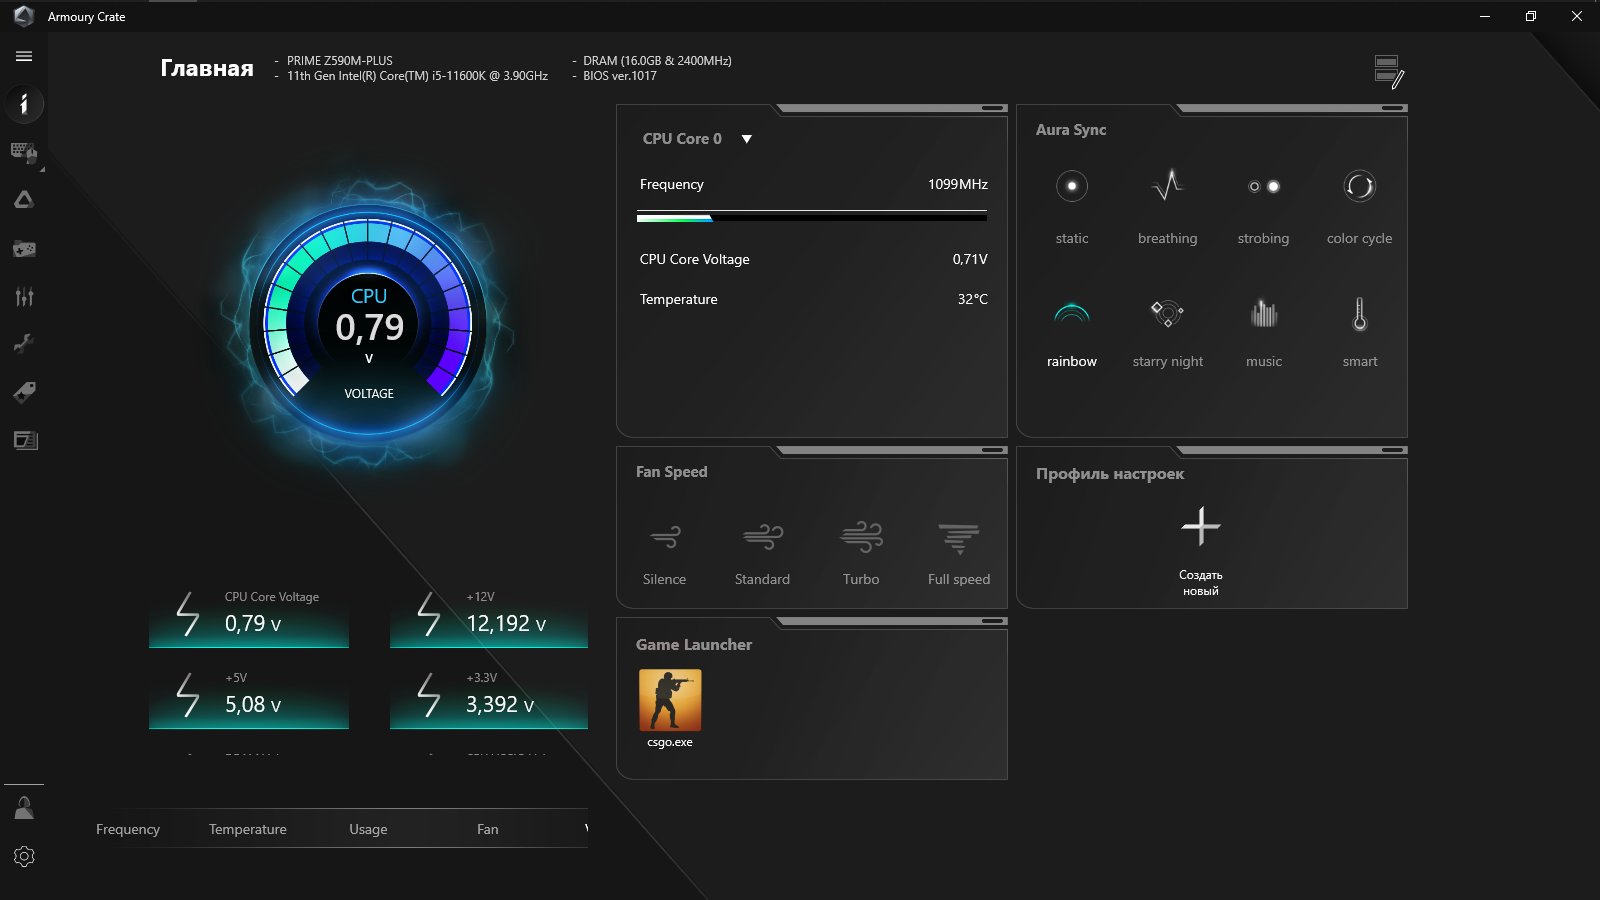1600x900 pixels.
Task: Click the 11th Gen Intel Core processor text
Action: point(417,76)
